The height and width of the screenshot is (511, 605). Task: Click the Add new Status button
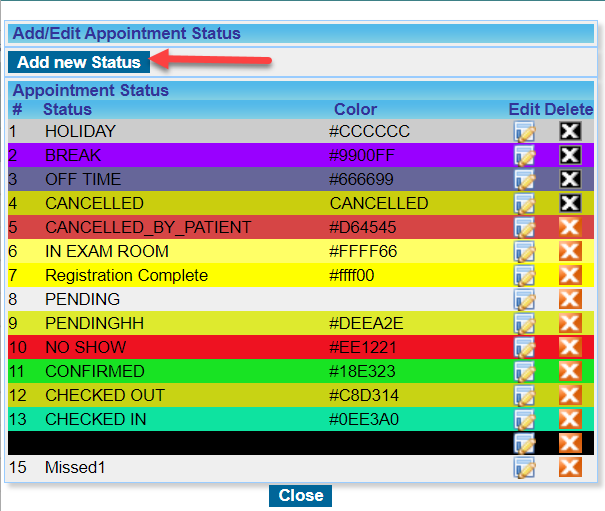tap(79, 62)
